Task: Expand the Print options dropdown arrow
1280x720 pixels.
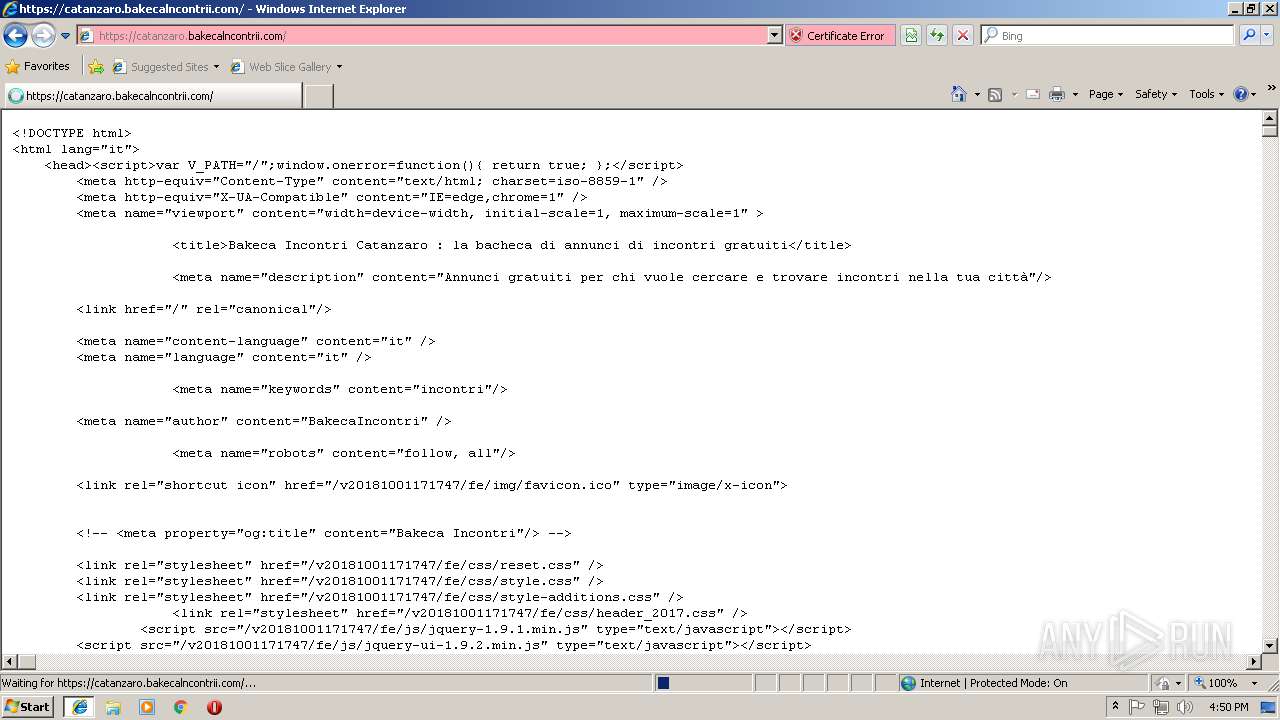Action: (1075, 94)
